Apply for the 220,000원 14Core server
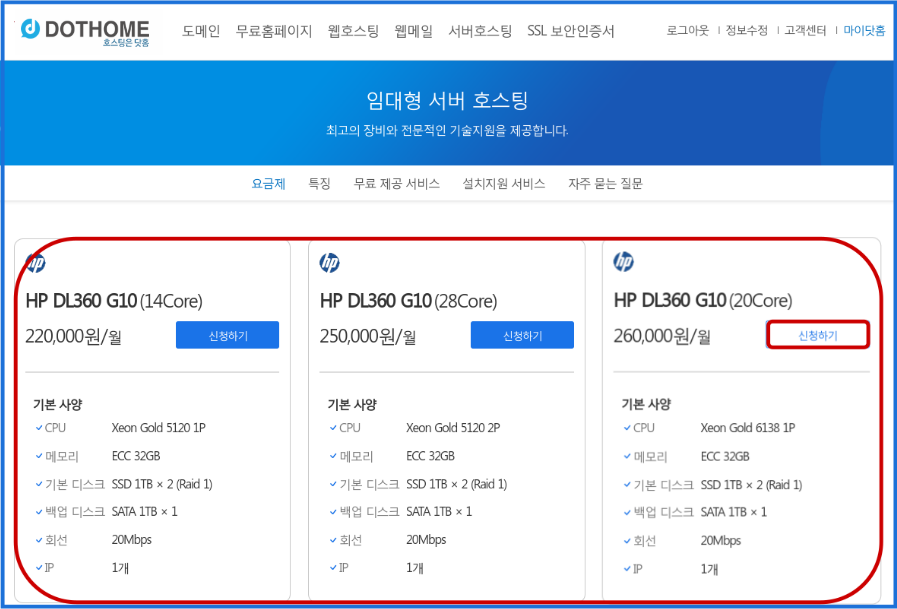Screen dimensions: 897x609 click(x=227, y=335)
